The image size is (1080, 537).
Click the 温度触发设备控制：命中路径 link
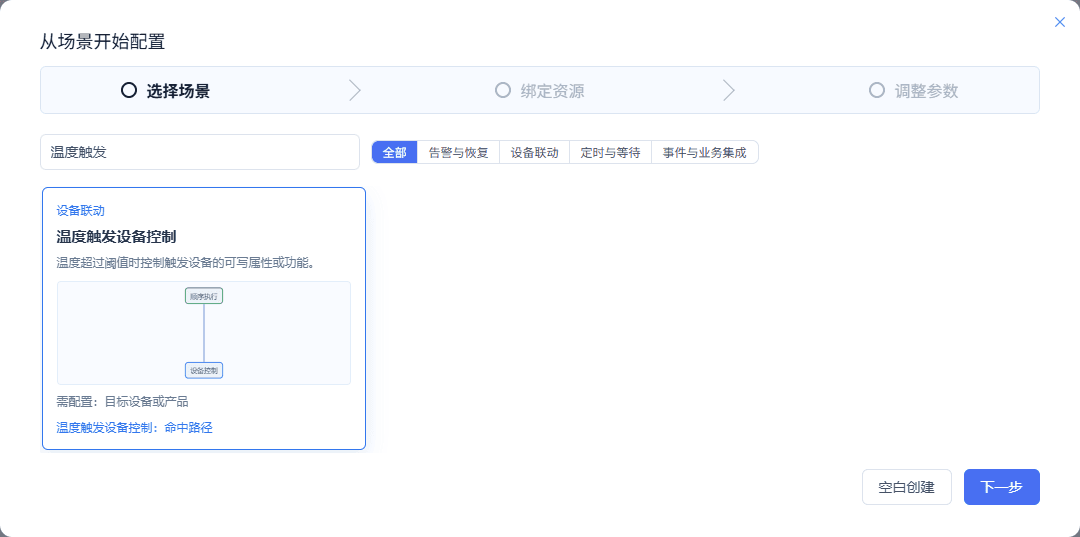point(134,428)
